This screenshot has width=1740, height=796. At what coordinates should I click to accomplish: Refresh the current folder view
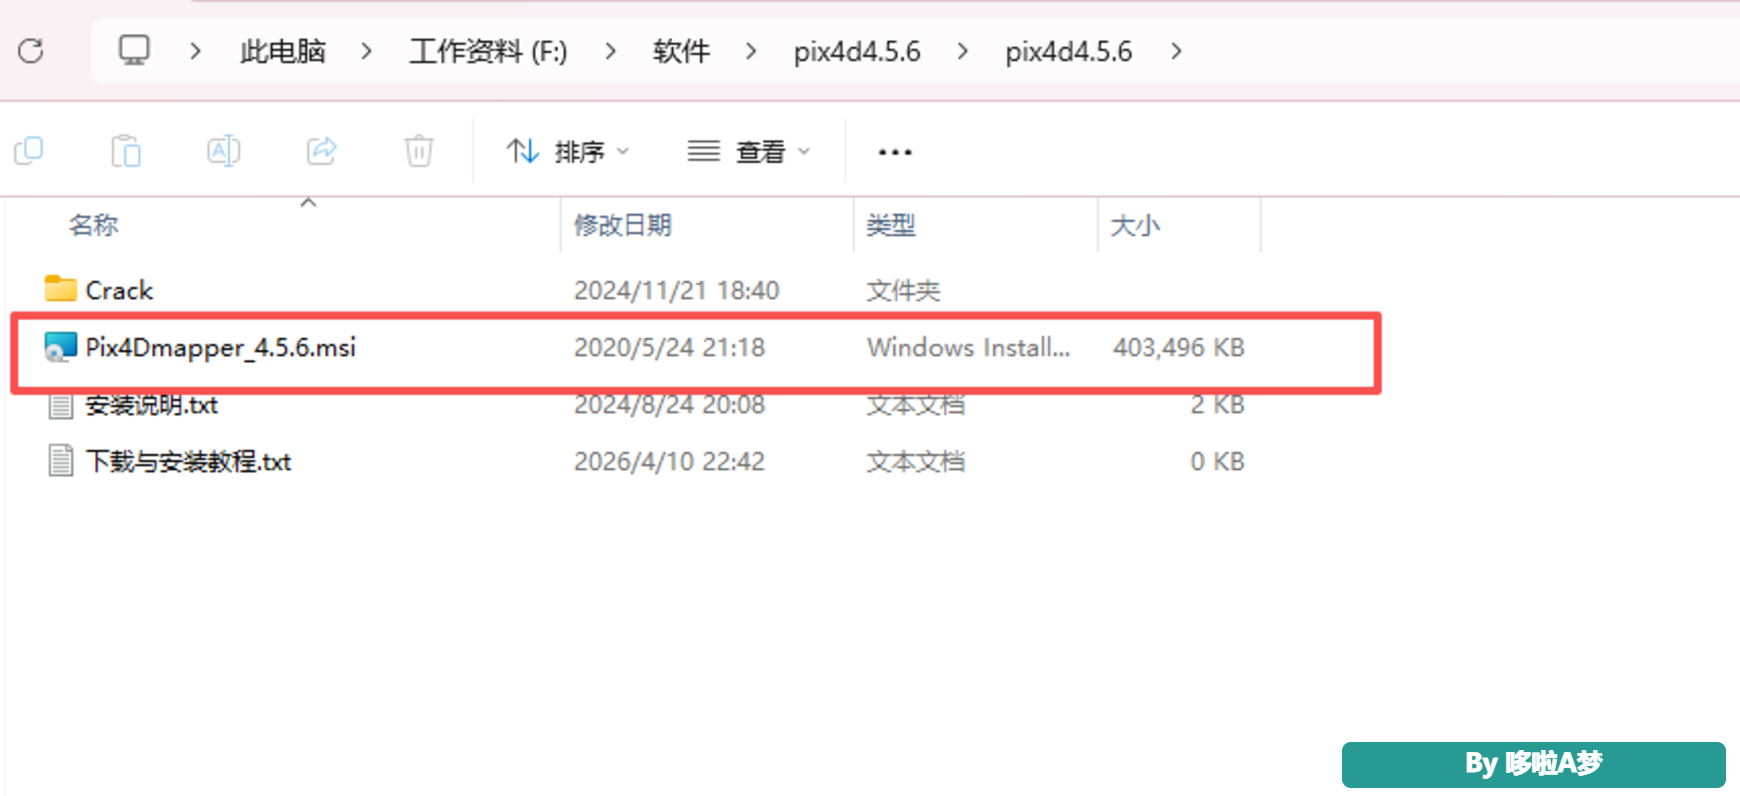tap(31, 50)
